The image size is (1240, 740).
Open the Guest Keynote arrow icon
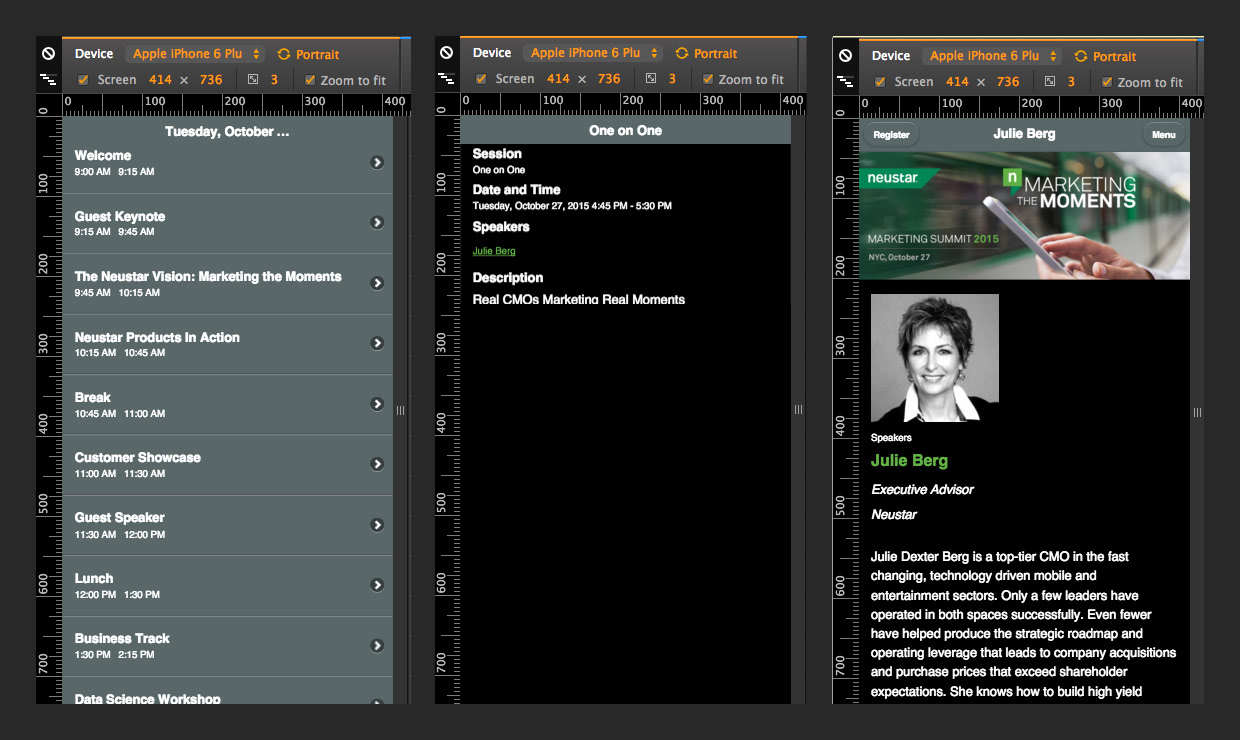377,222
